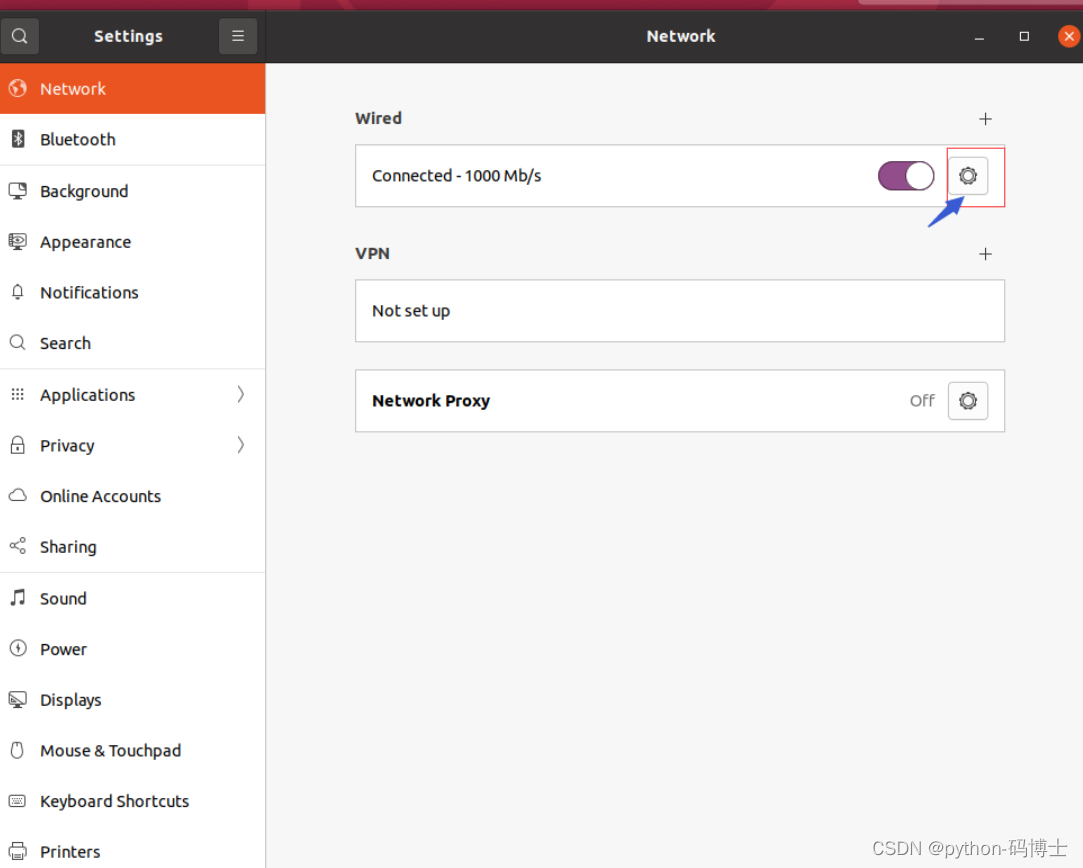This screenshot has width=1083, height=868.
Task: Click the VPN 'Not set up' row
Action: [680, 311]
